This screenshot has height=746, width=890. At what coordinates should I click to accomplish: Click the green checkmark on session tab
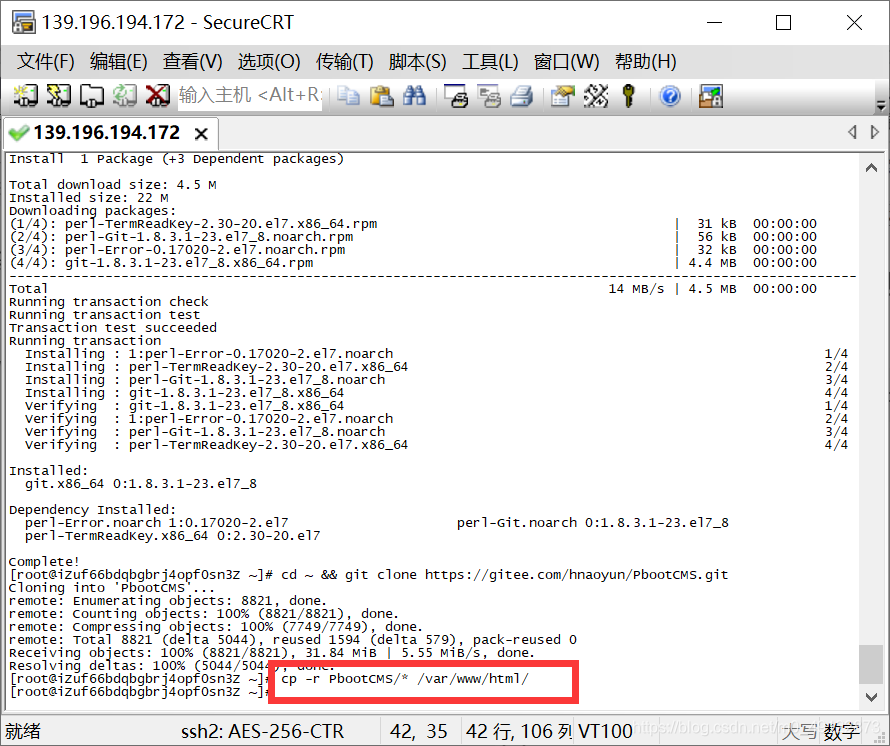click(x=19, y=133)
